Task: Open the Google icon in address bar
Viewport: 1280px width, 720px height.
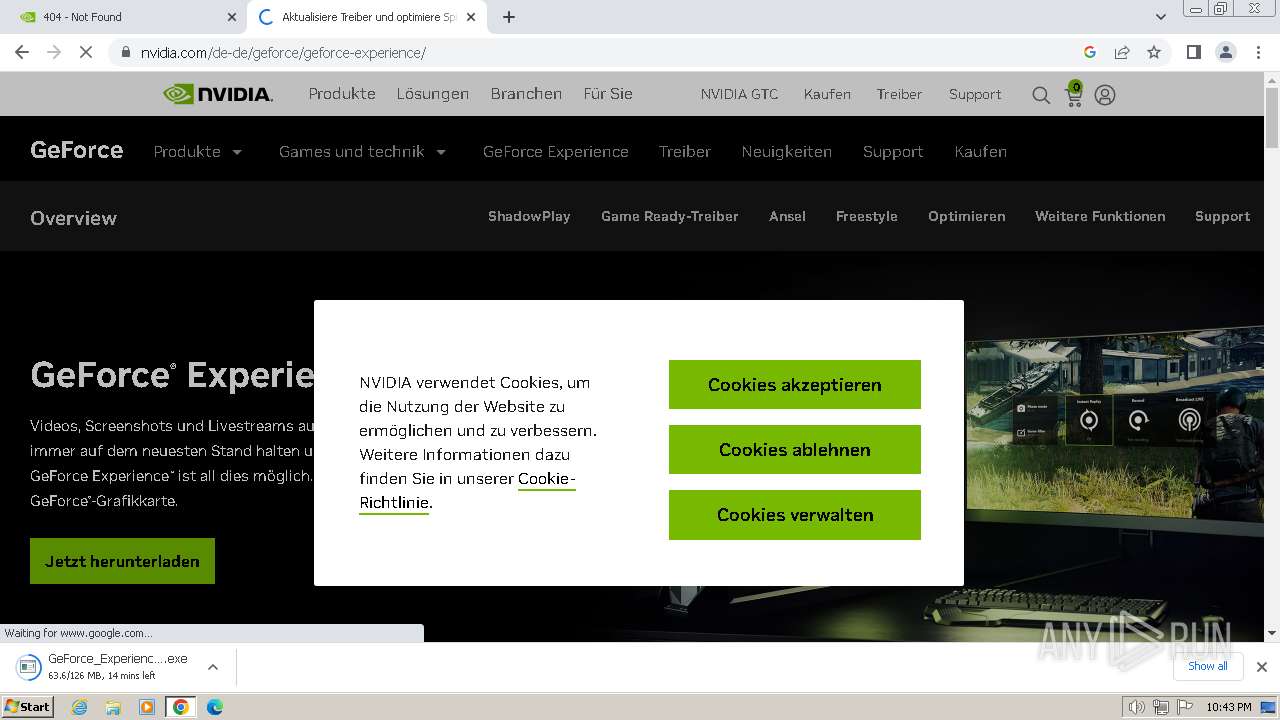Action: (1090, 52)
